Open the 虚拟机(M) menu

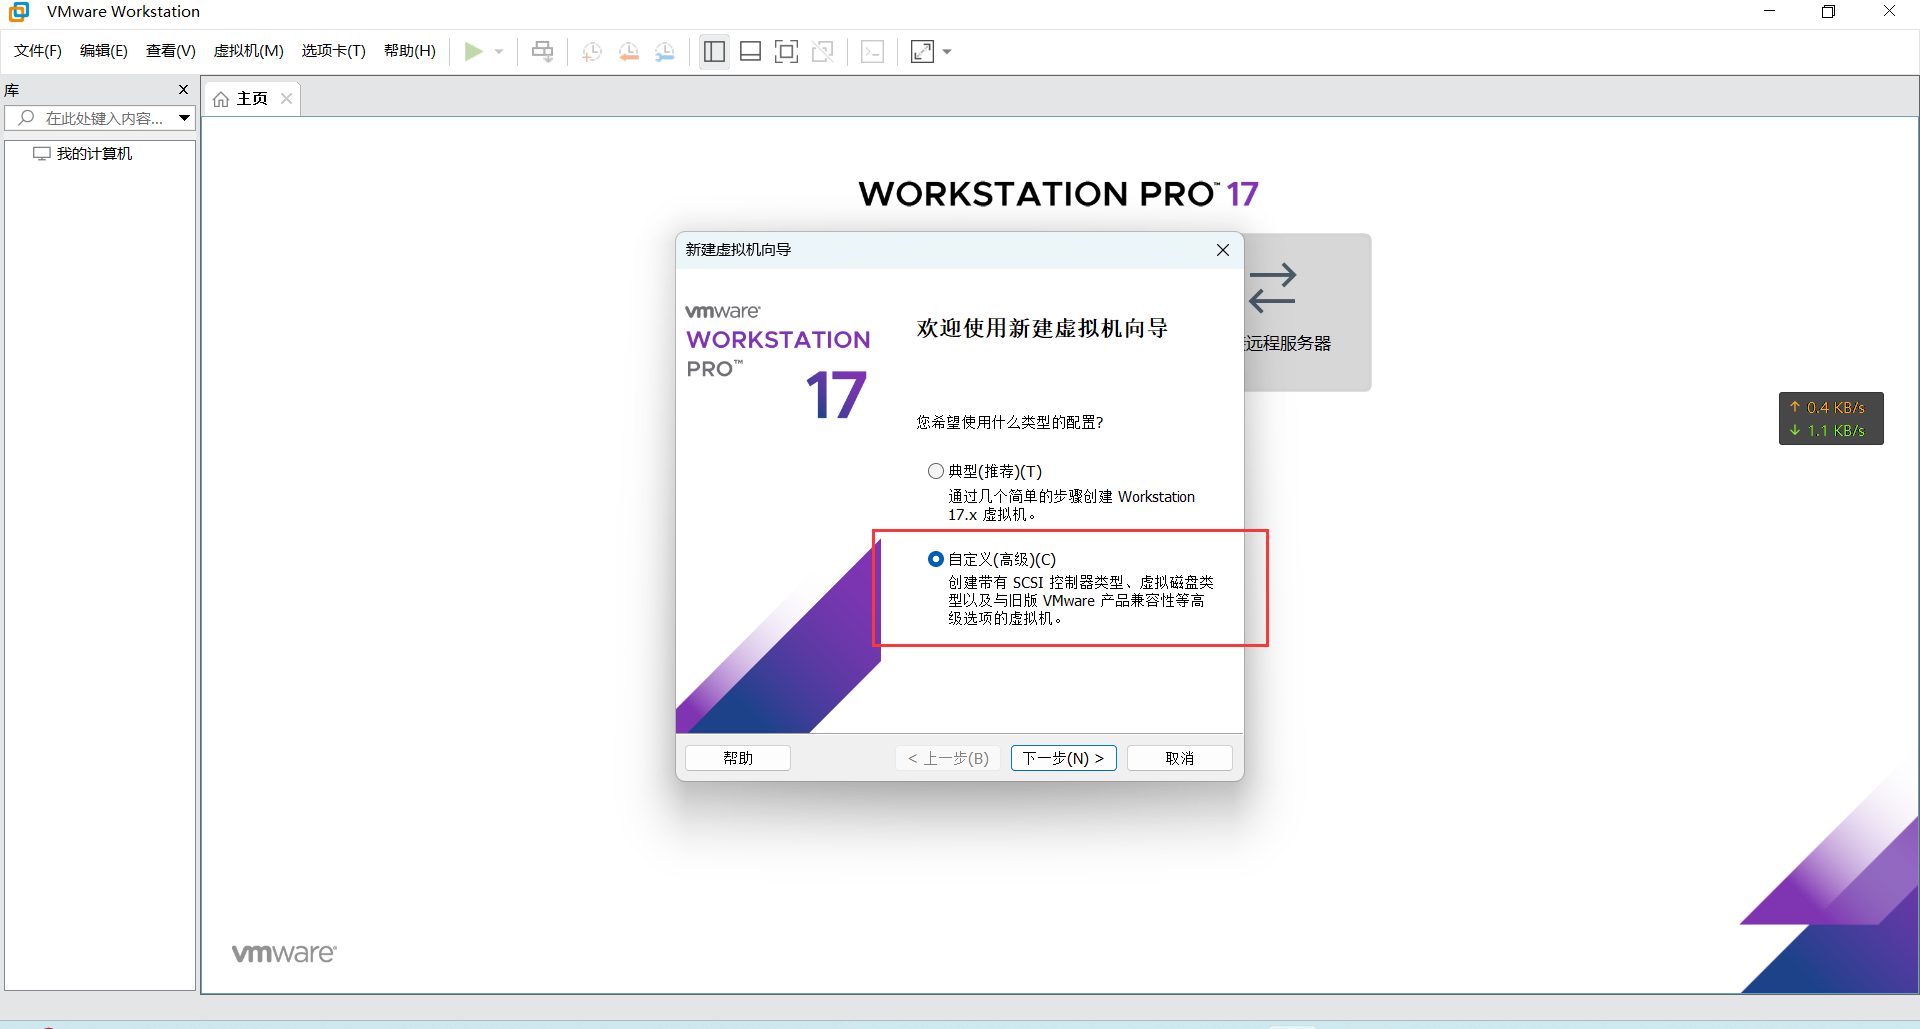(x=249, y=51)
